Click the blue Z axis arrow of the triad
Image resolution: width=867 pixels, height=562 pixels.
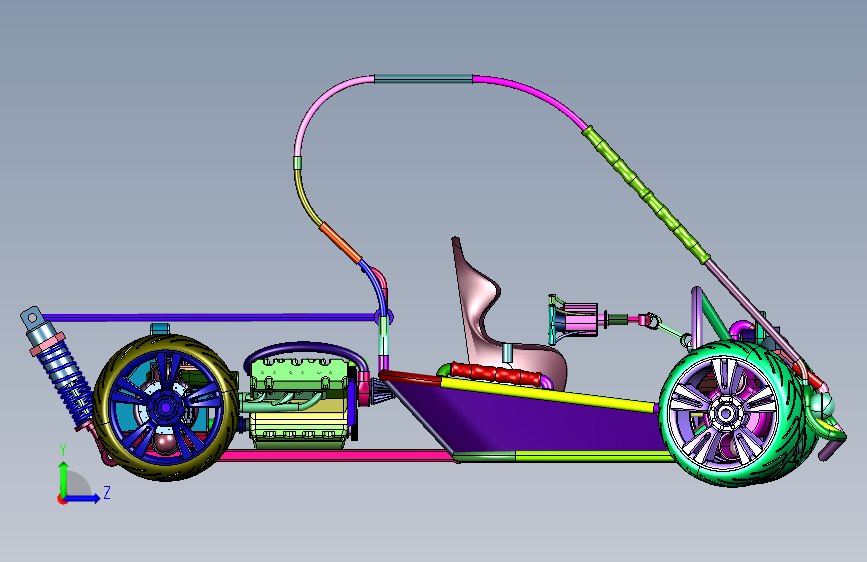click(x=83, y=498)
